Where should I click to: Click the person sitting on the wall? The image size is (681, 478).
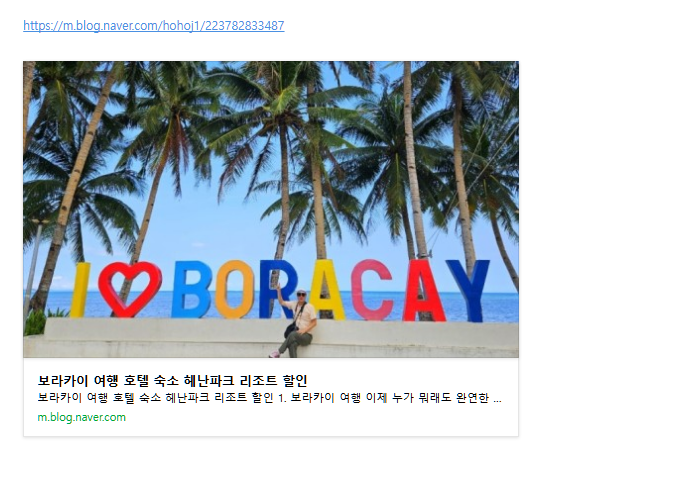coord(296,323)
